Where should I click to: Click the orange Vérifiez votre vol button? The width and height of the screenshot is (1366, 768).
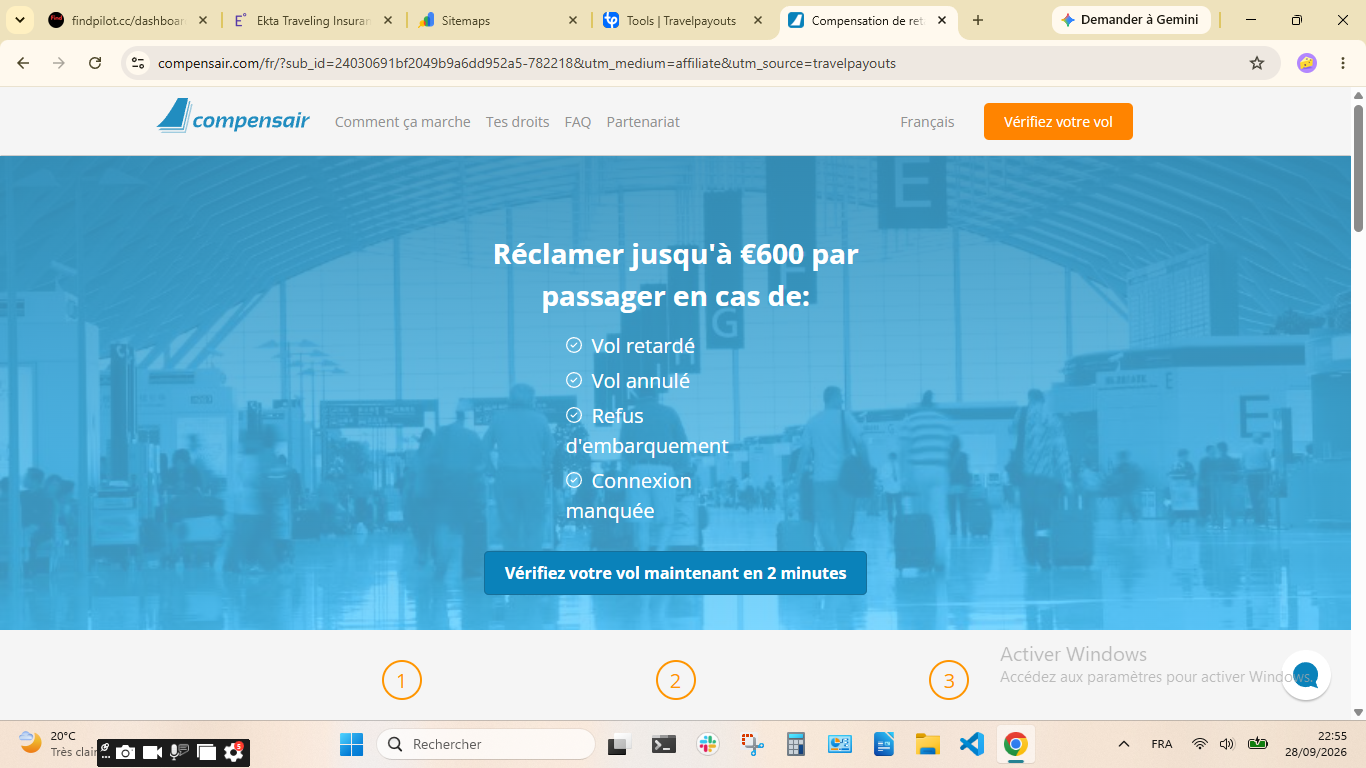coord(1058,122)
